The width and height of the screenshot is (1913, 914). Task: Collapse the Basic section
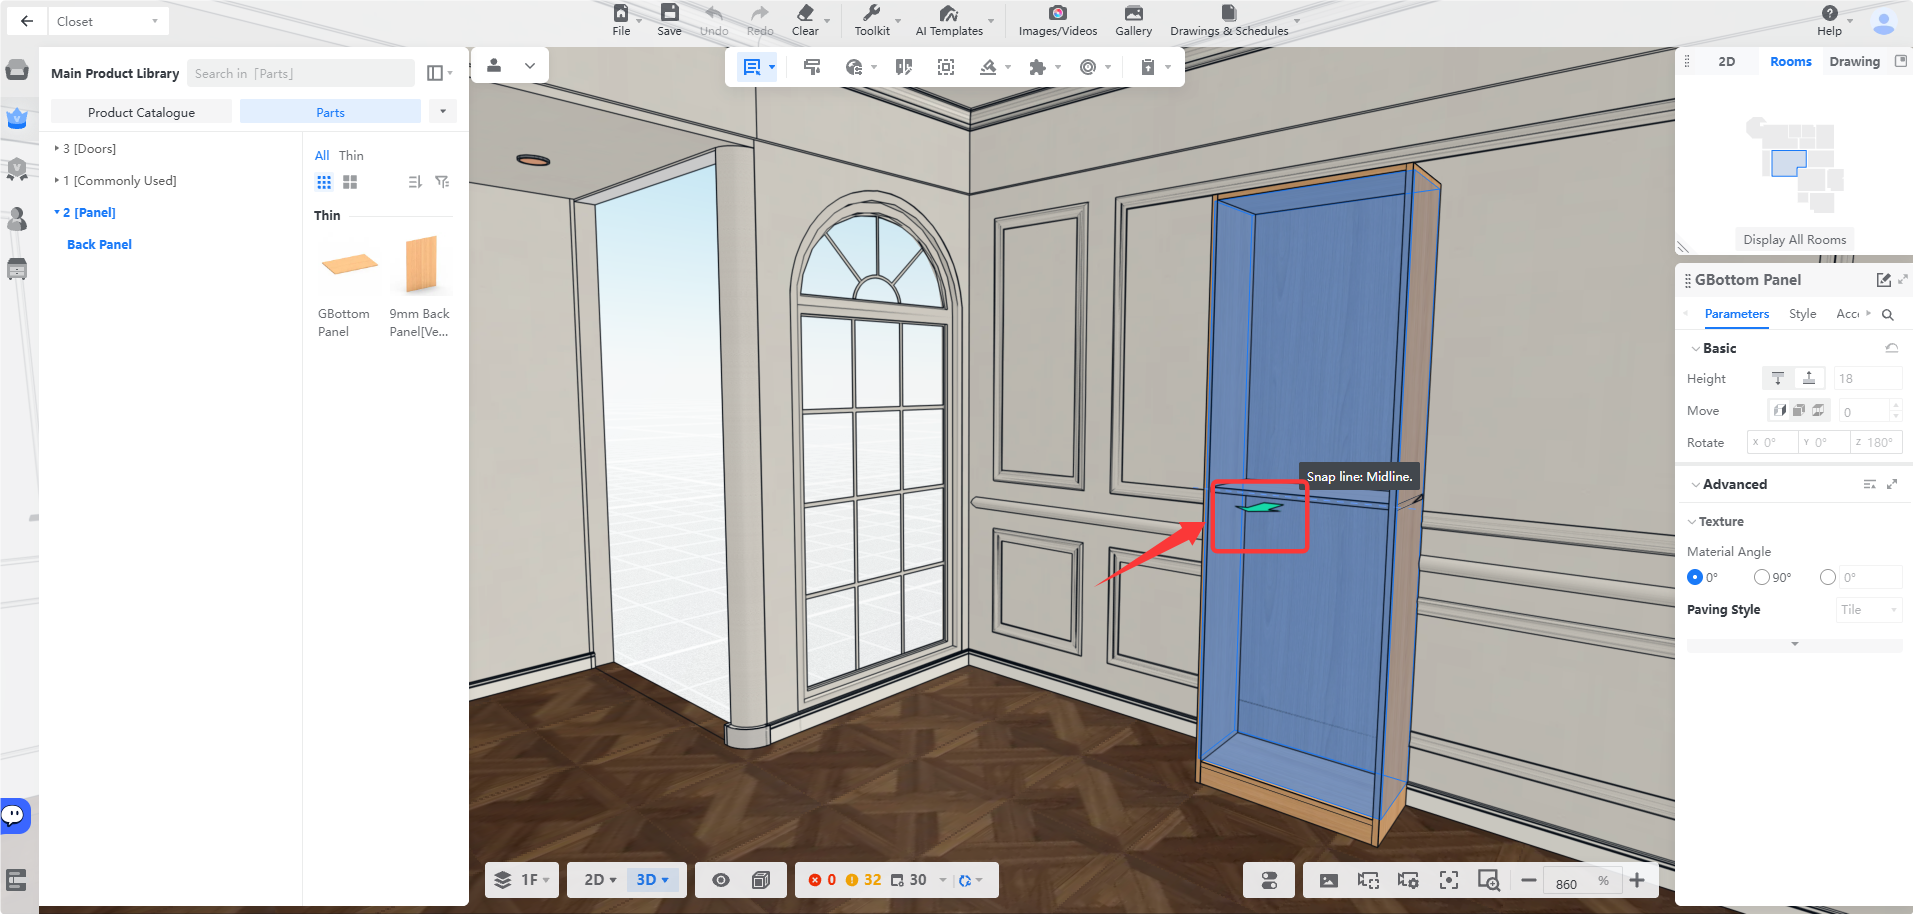pyautogui.click(x=1695, y=349)
